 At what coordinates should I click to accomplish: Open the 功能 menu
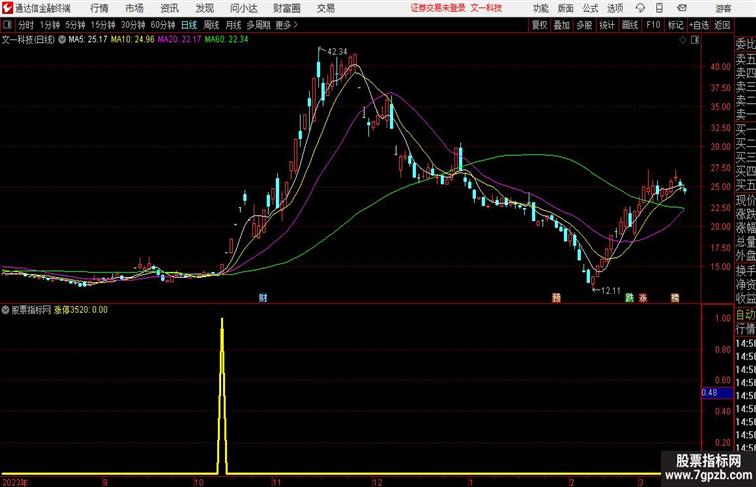[x=540, y=8]
